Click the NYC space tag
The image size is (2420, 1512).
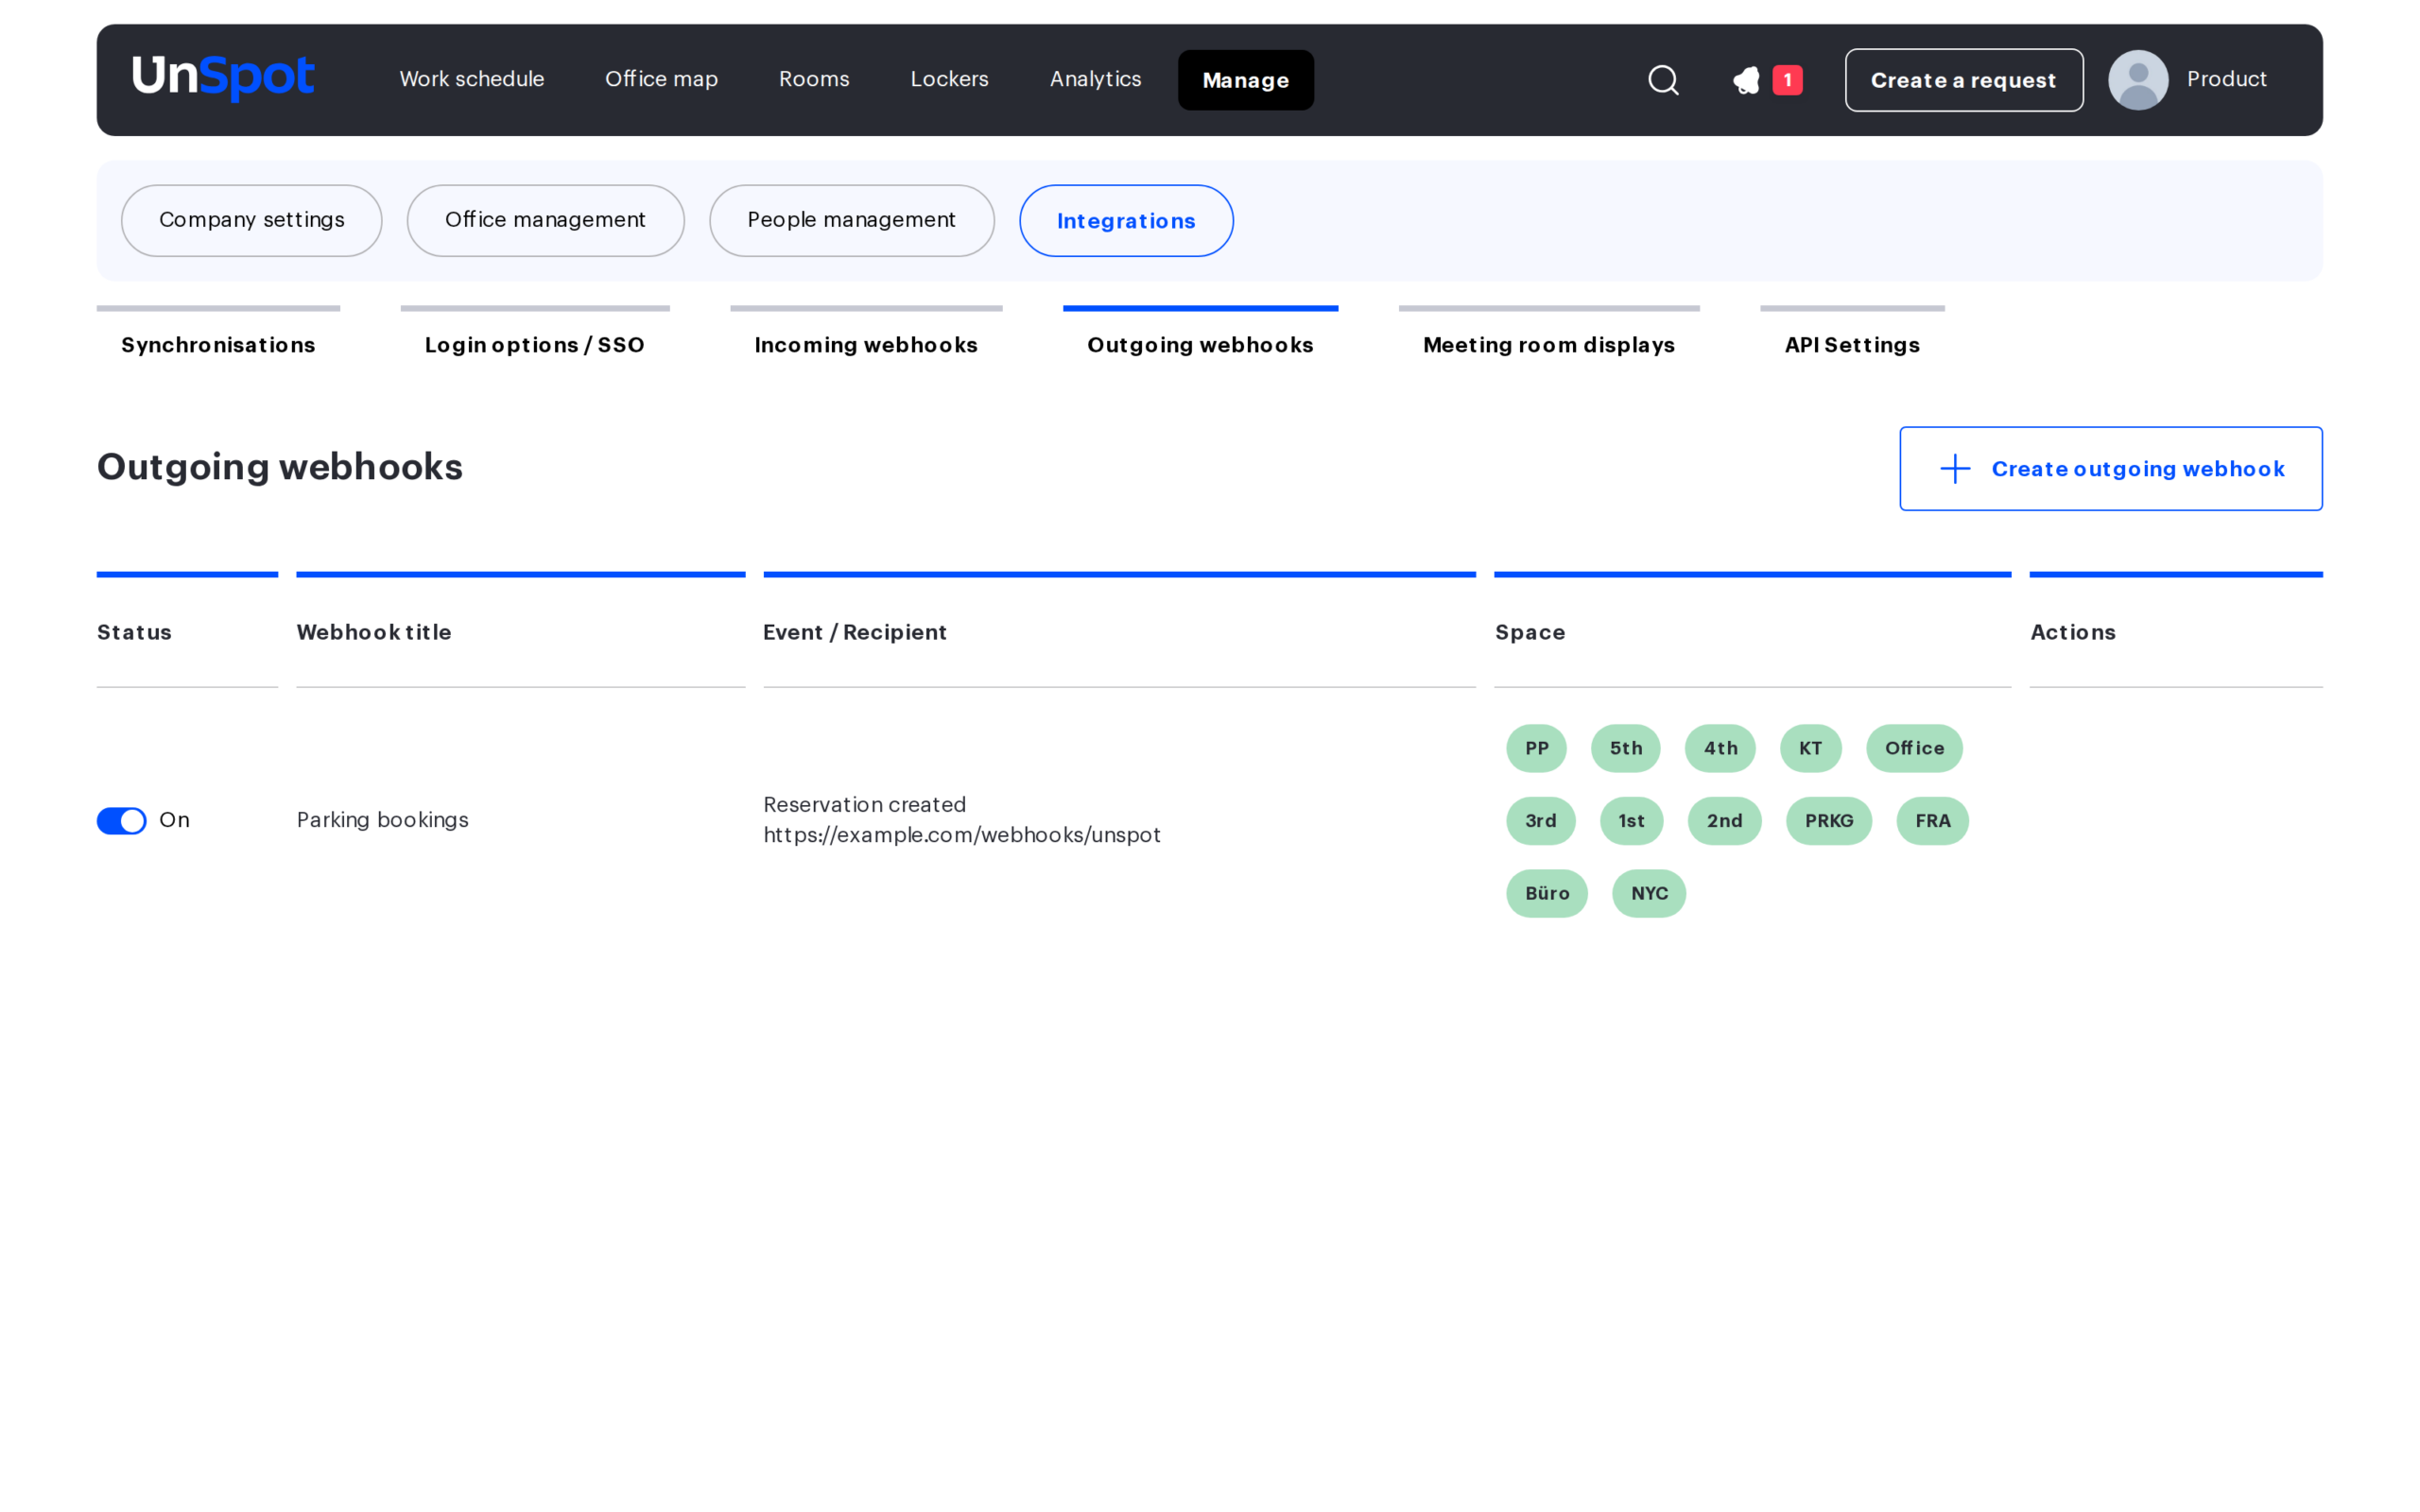[1648, 893]
